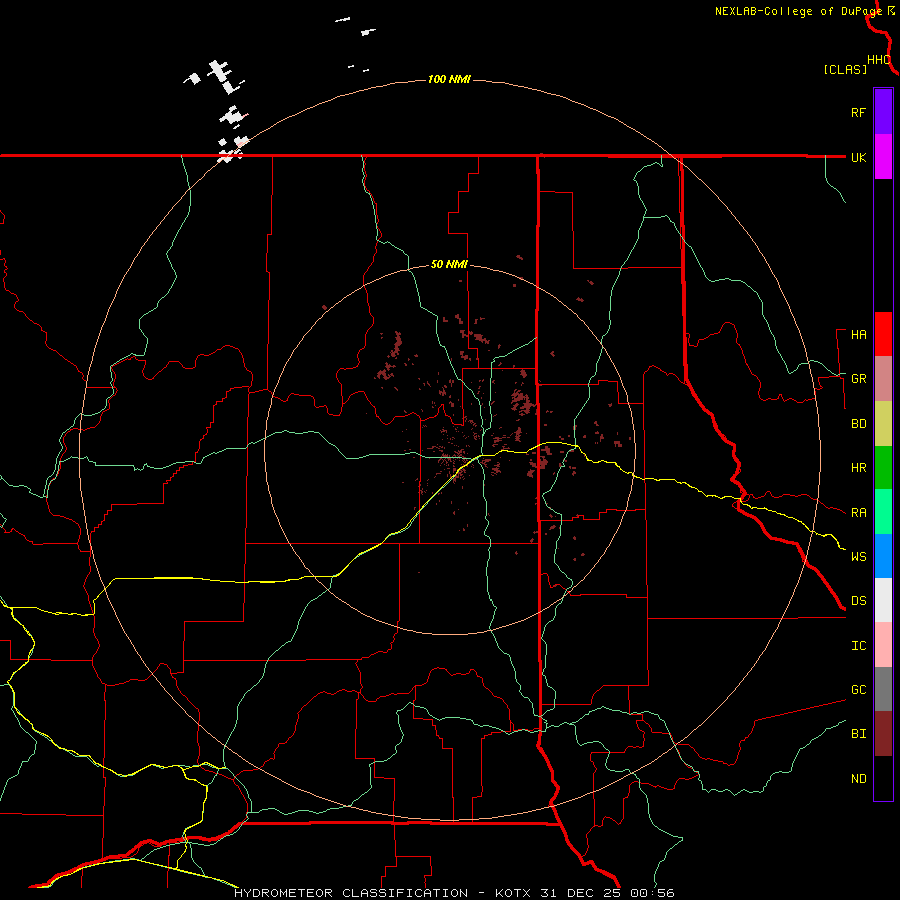The width and height of the screenshot is (900, 900).
Task: Click the GC legend label
Action: point(858,690)
